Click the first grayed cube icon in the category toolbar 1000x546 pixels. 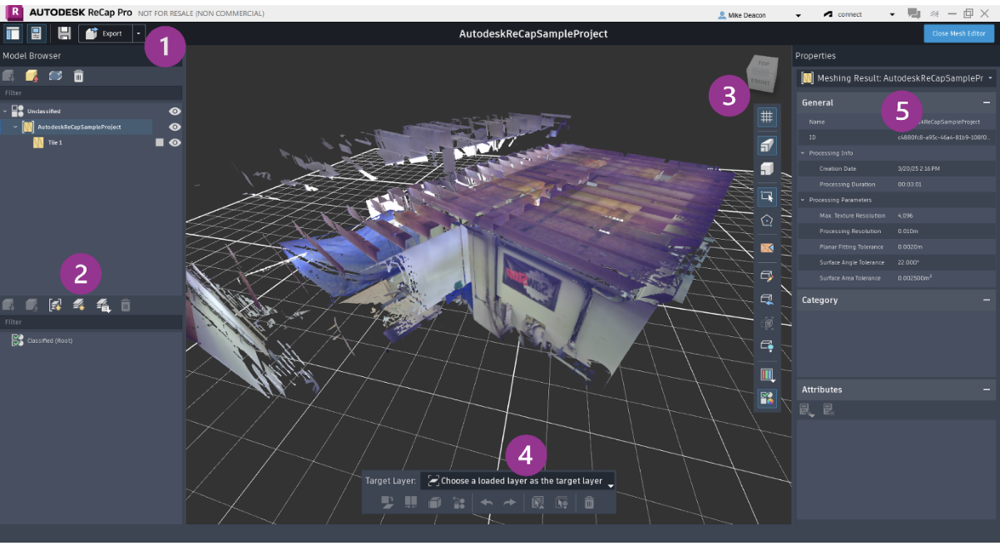pos(8,306)
